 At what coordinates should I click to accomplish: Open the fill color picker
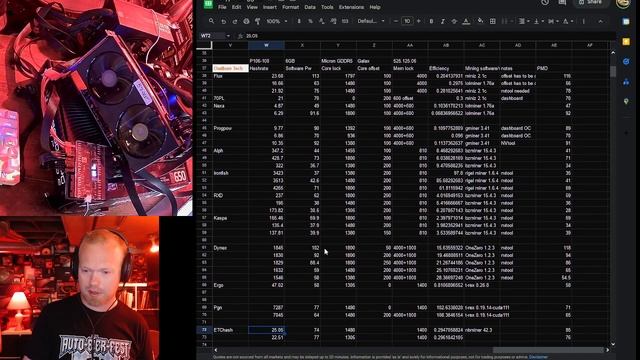pyautogui.click(x=480, y=21)
